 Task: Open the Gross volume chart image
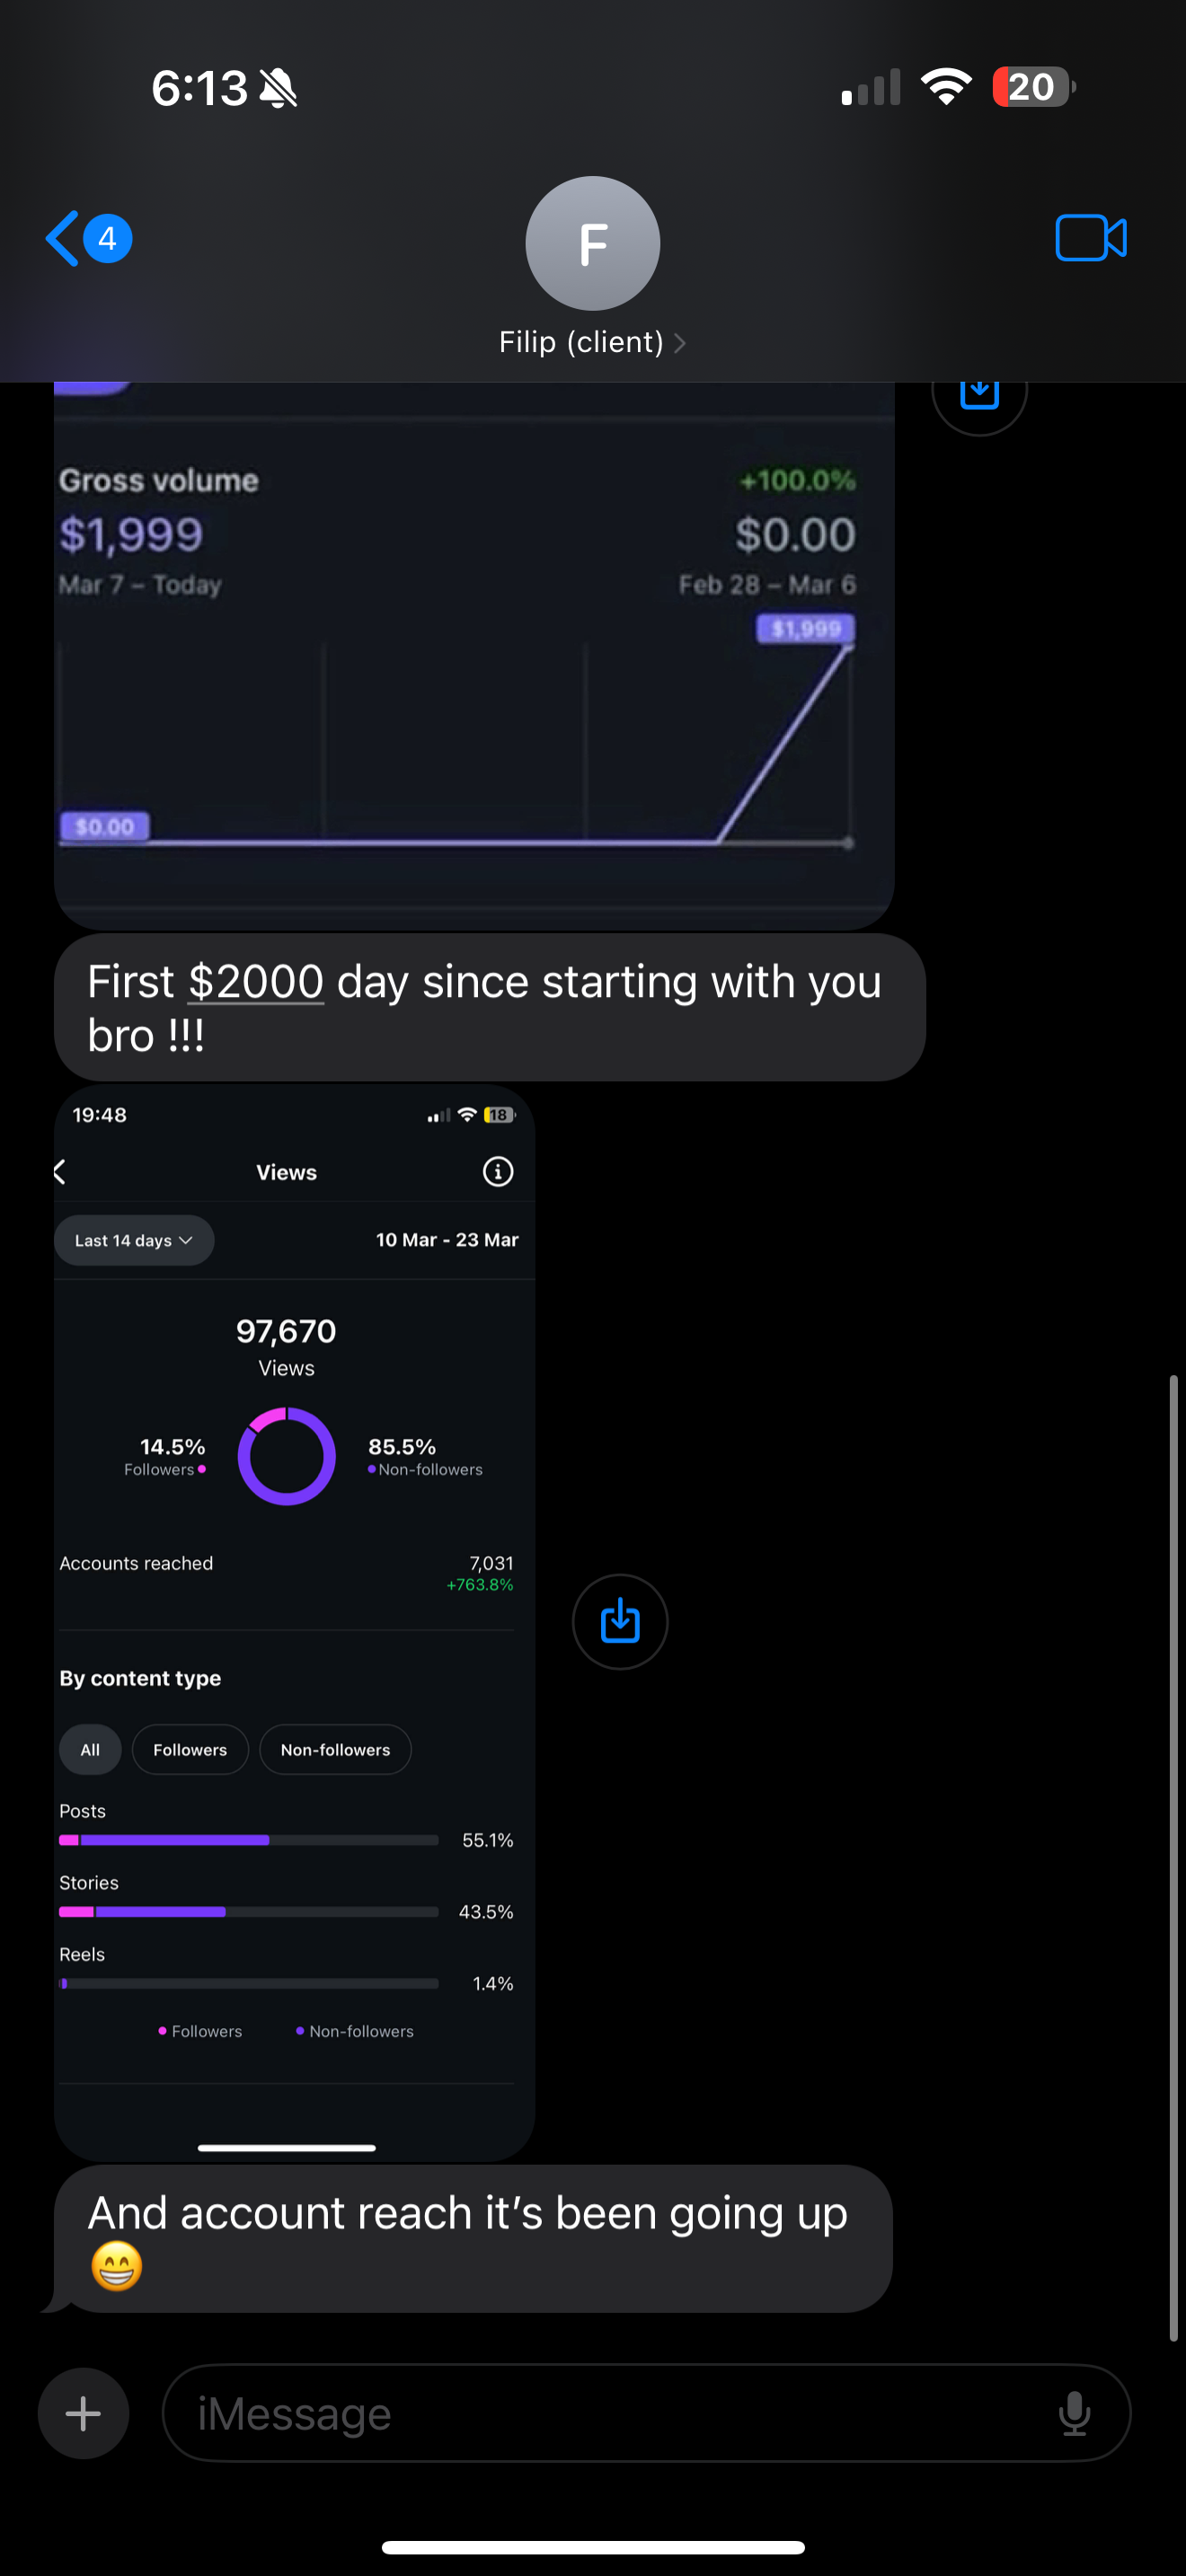click(x=474, y=660)
